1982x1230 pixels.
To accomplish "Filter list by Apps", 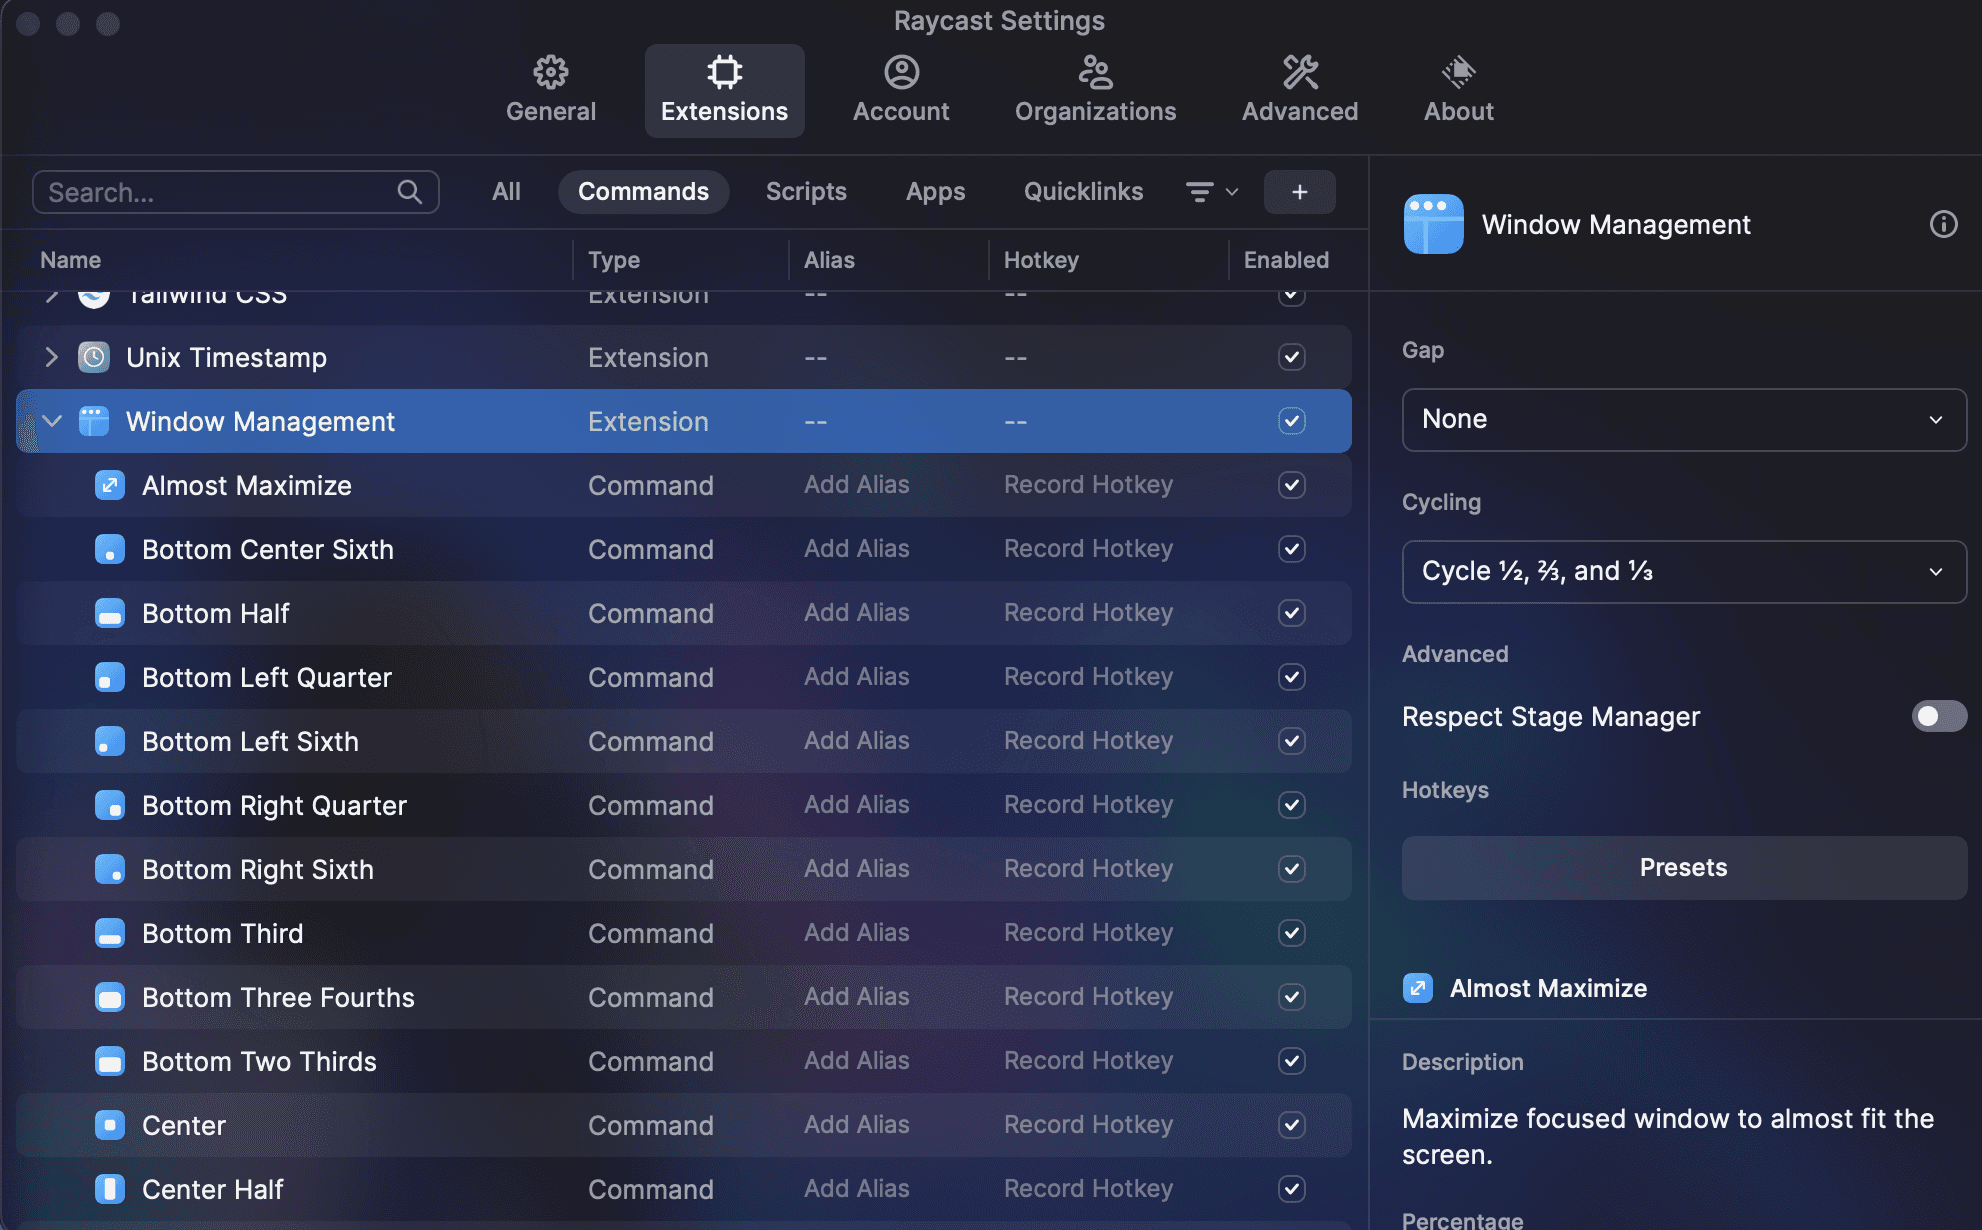I will click(x=935, y=191).
